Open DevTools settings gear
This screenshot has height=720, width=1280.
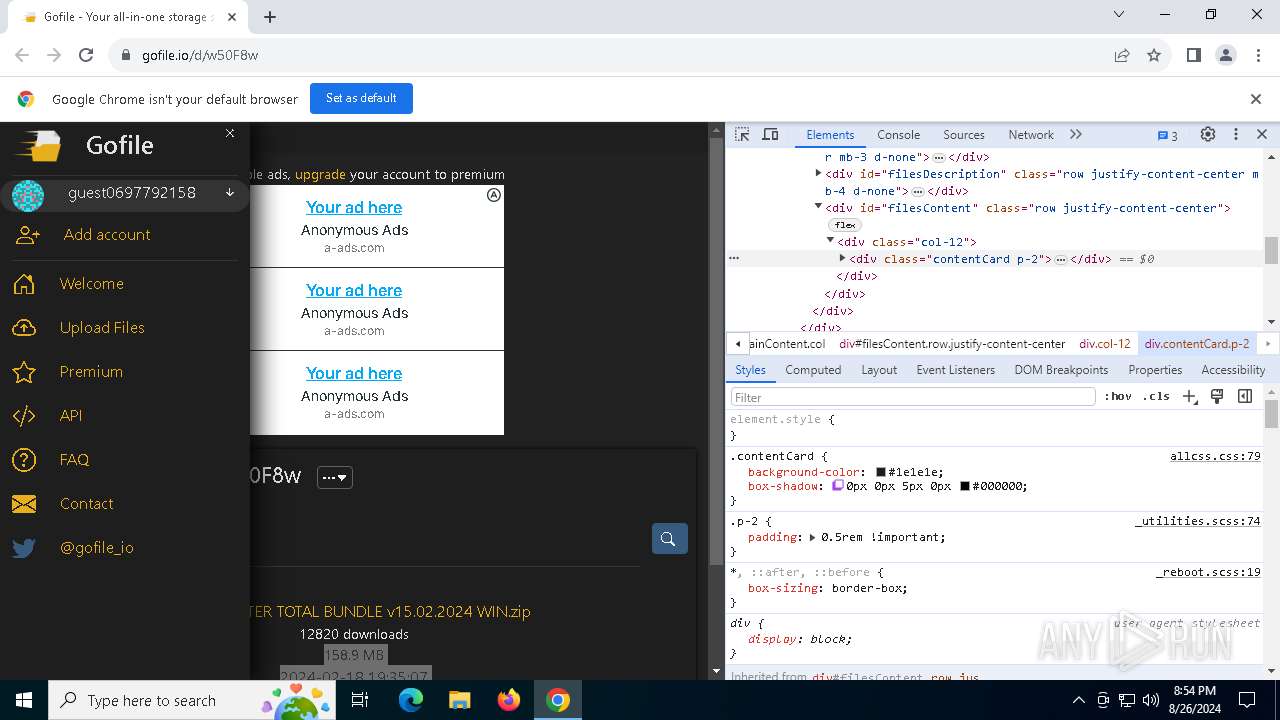click(1208, 134)
